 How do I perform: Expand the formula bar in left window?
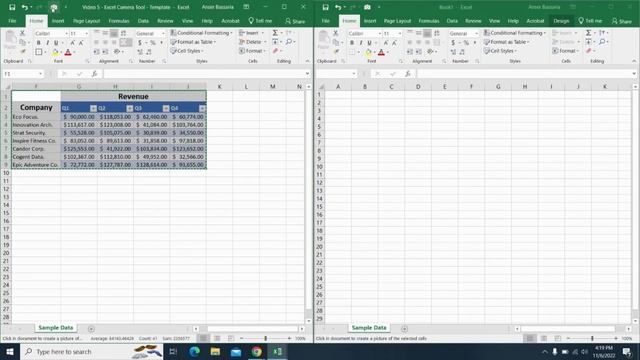307,74
